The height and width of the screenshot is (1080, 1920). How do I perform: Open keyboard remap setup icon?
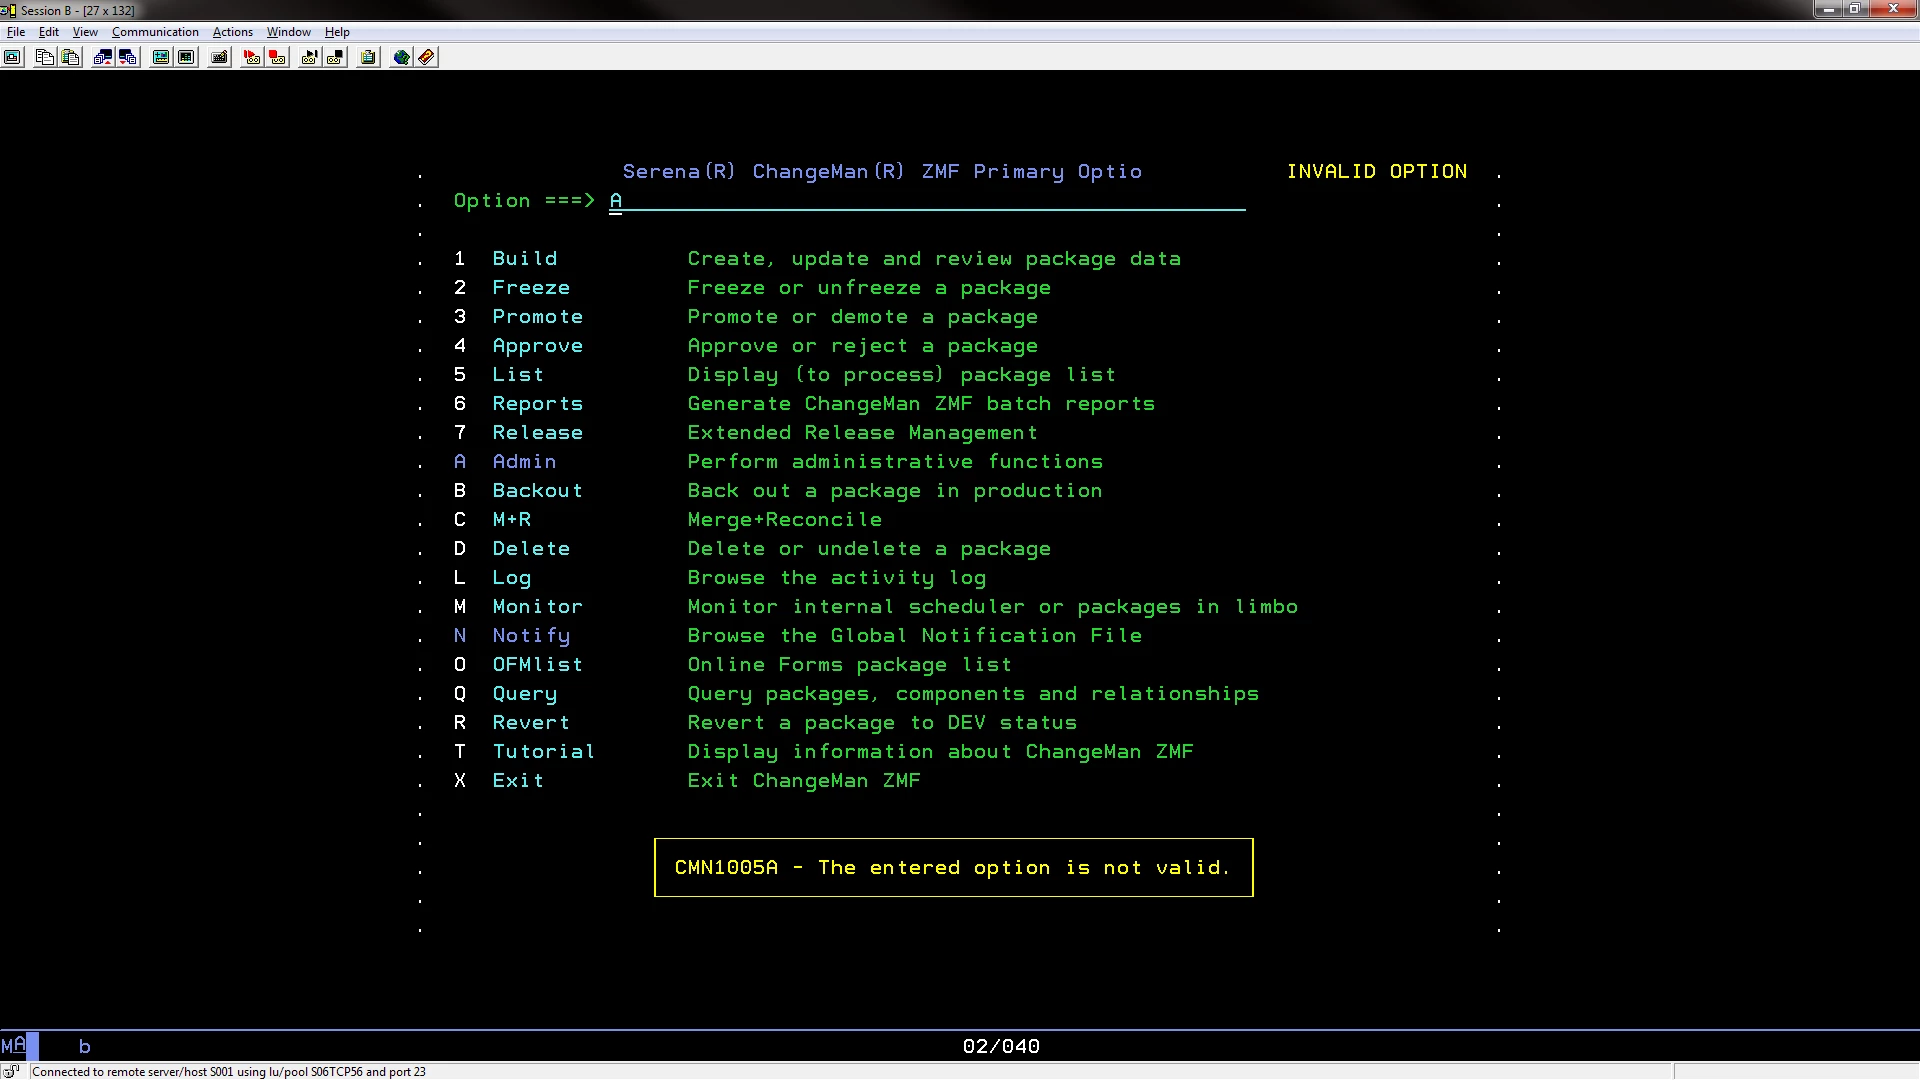[219, 57]
